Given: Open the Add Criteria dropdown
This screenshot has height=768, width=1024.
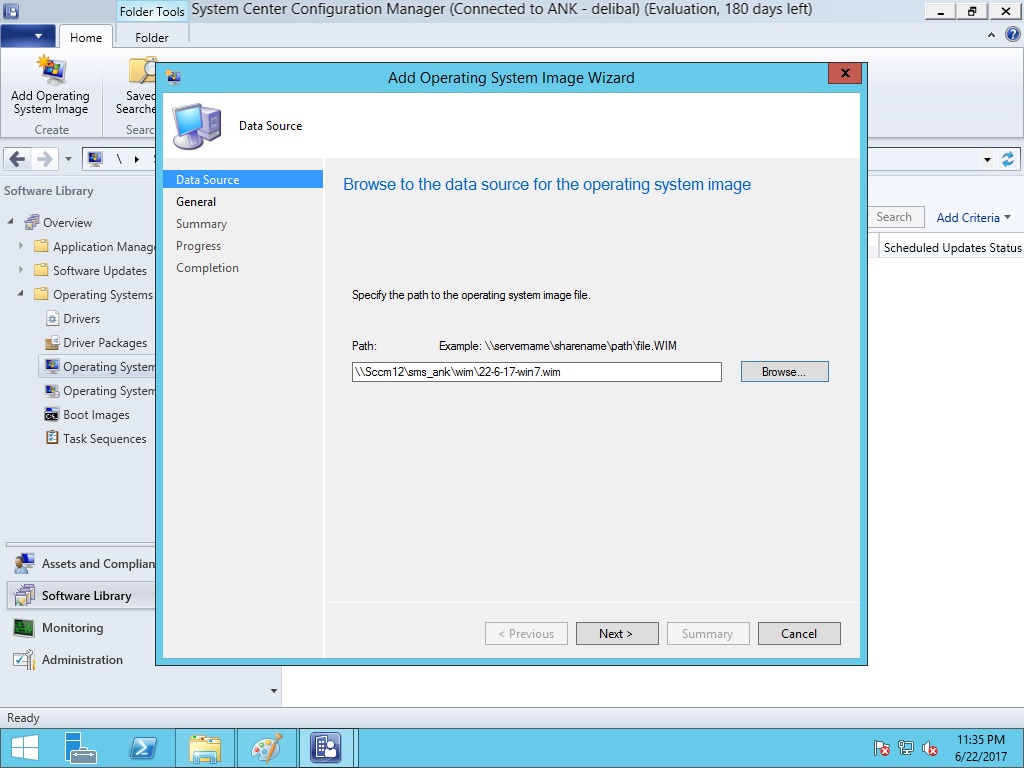Looking at the screenshot, I should click(x=973, y=218).
